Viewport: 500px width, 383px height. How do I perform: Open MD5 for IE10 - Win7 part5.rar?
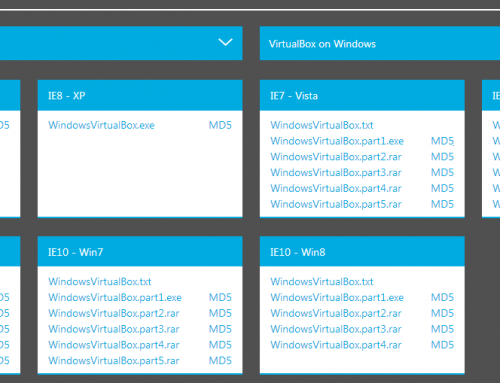pos(220,361)
